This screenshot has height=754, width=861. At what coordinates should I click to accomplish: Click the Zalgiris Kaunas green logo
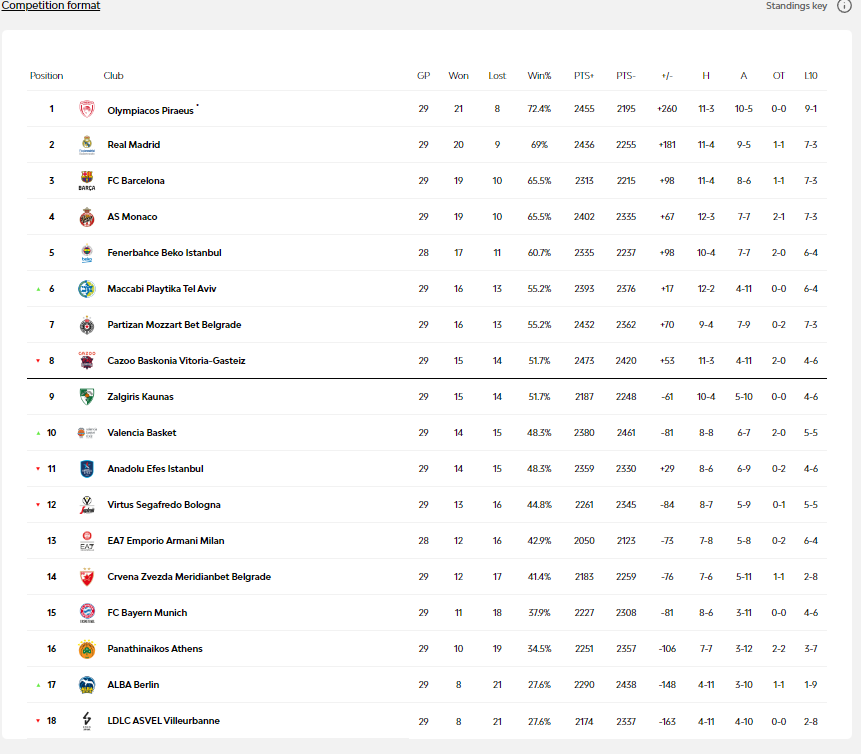click(87, 397)
